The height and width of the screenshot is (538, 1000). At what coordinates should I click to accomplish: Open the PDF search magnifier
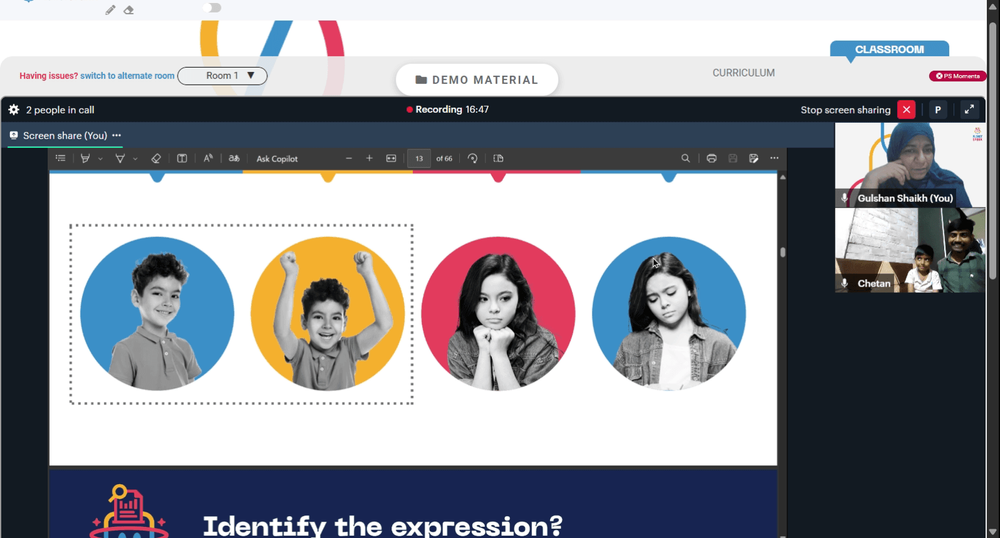(x=686, y=158)
